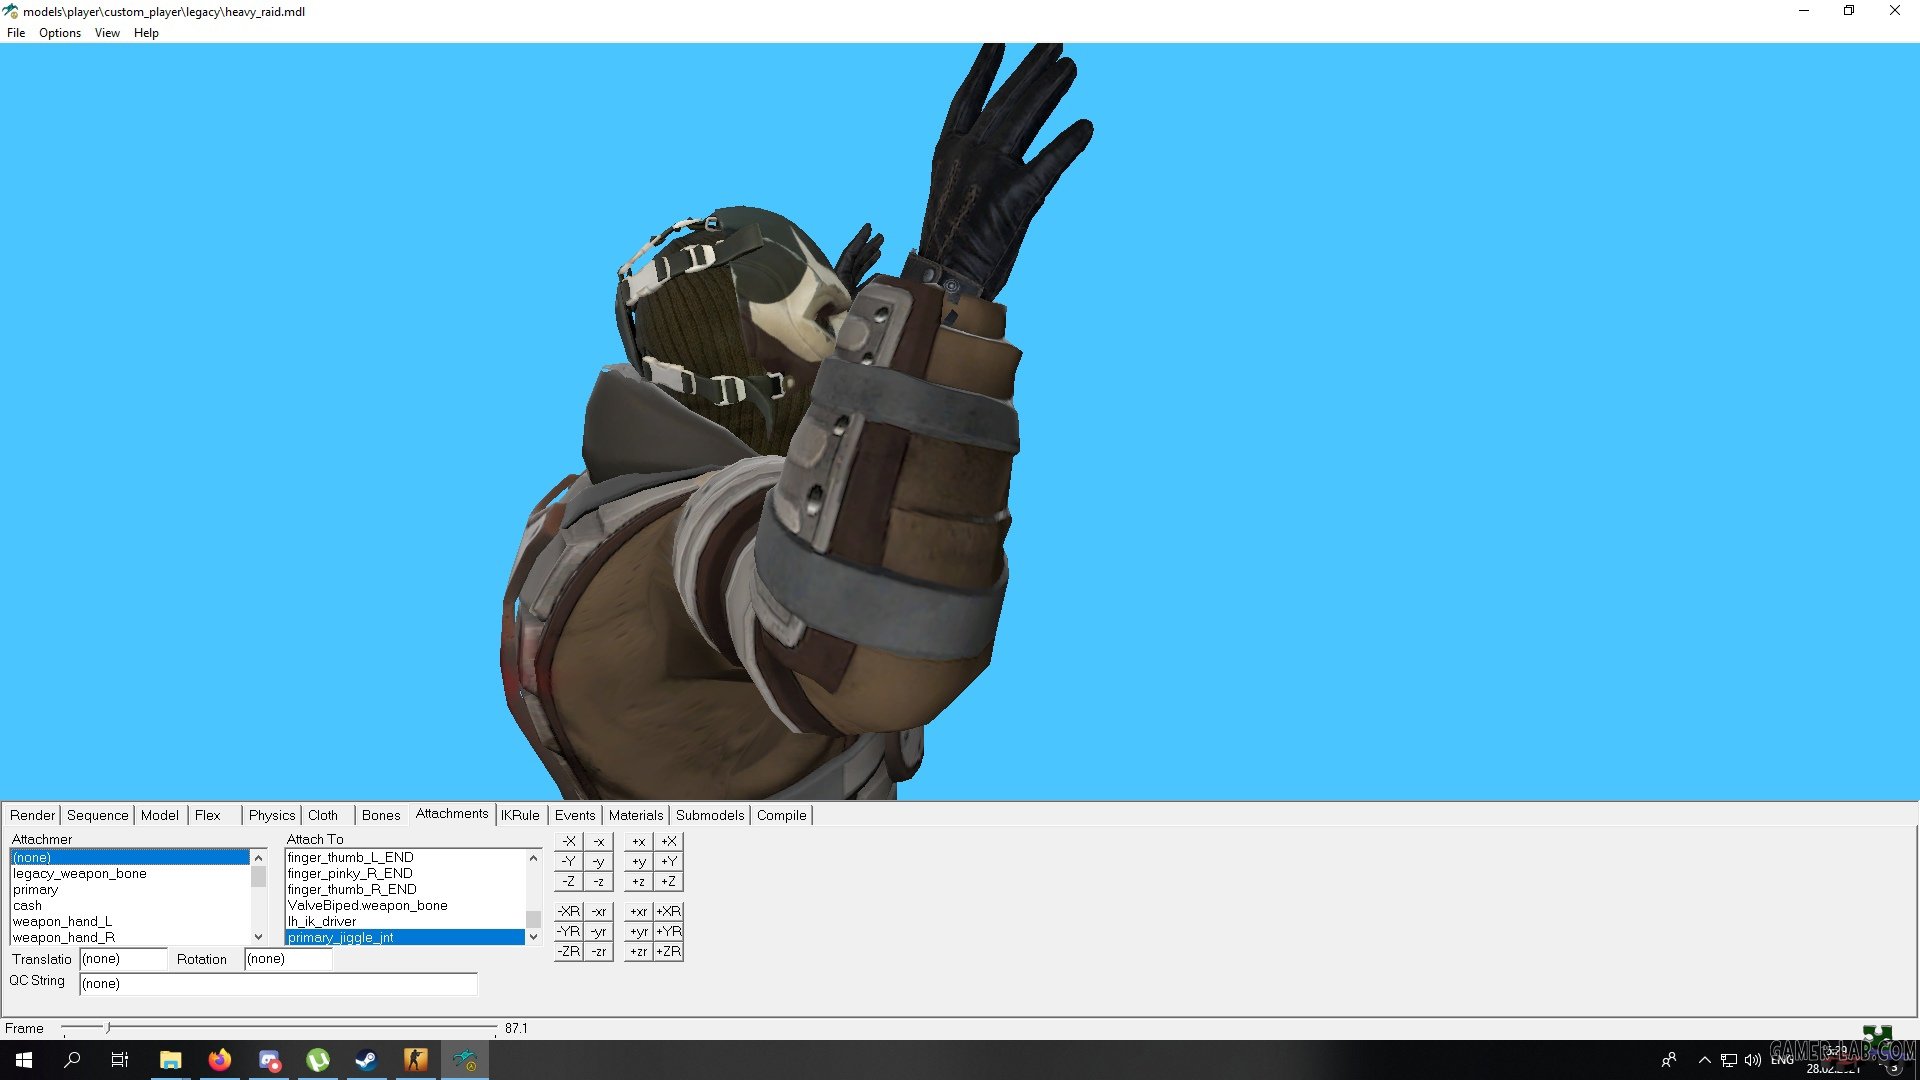Viewport: 1920px width, 1080px height.
Task: Show hidden system tray icons
Action: pyautogui.click(x=1705, y=1060)
